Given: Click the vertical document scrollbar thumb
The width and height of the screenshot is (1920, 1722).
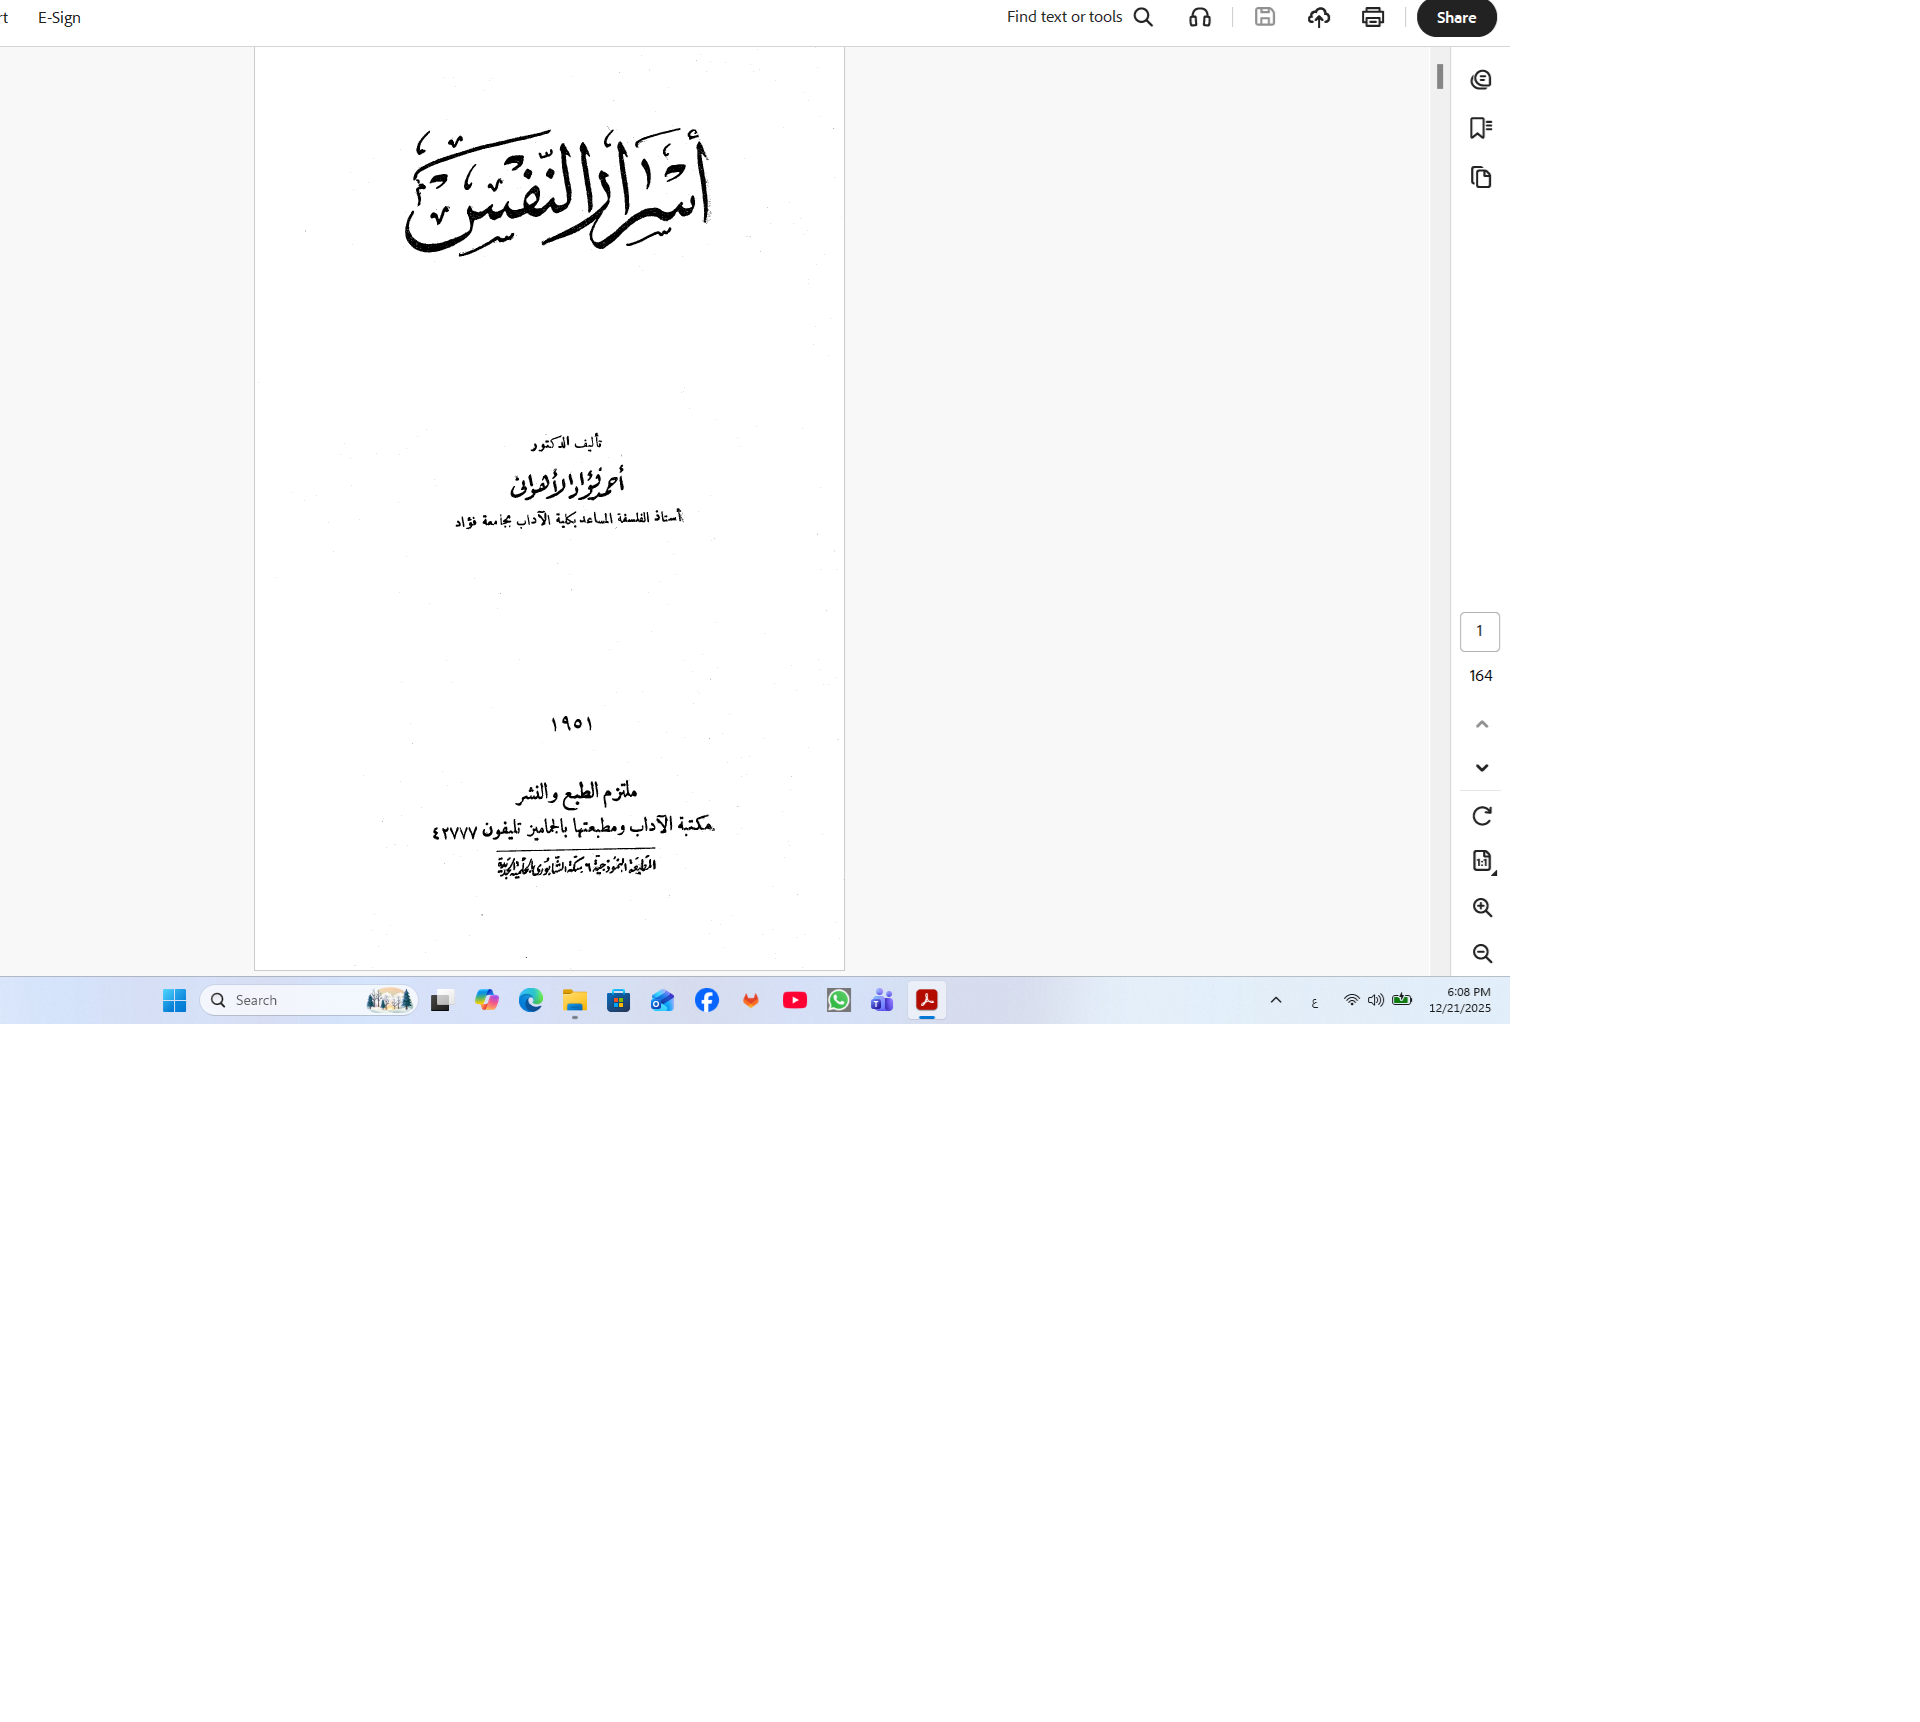Looking at the screenshot, I should click(x=1440, y=76).
